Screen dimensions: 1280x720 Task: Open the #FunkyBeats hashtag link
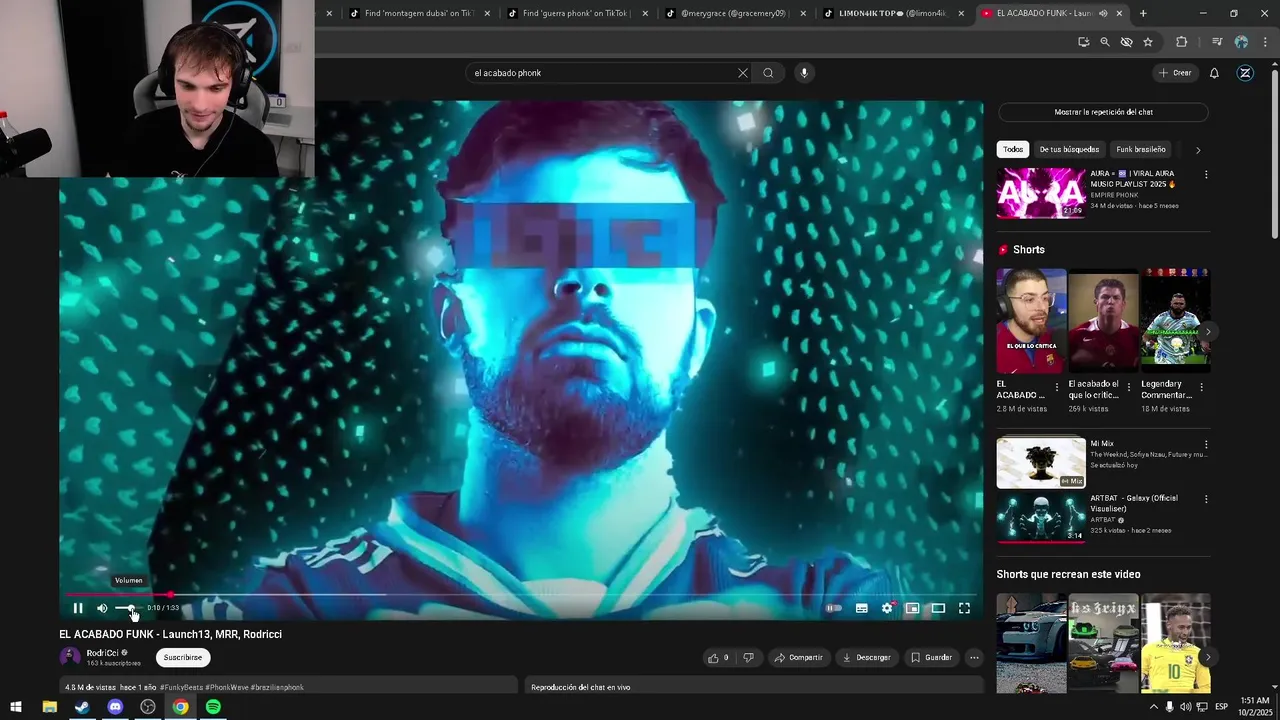(x=183, y=687)
